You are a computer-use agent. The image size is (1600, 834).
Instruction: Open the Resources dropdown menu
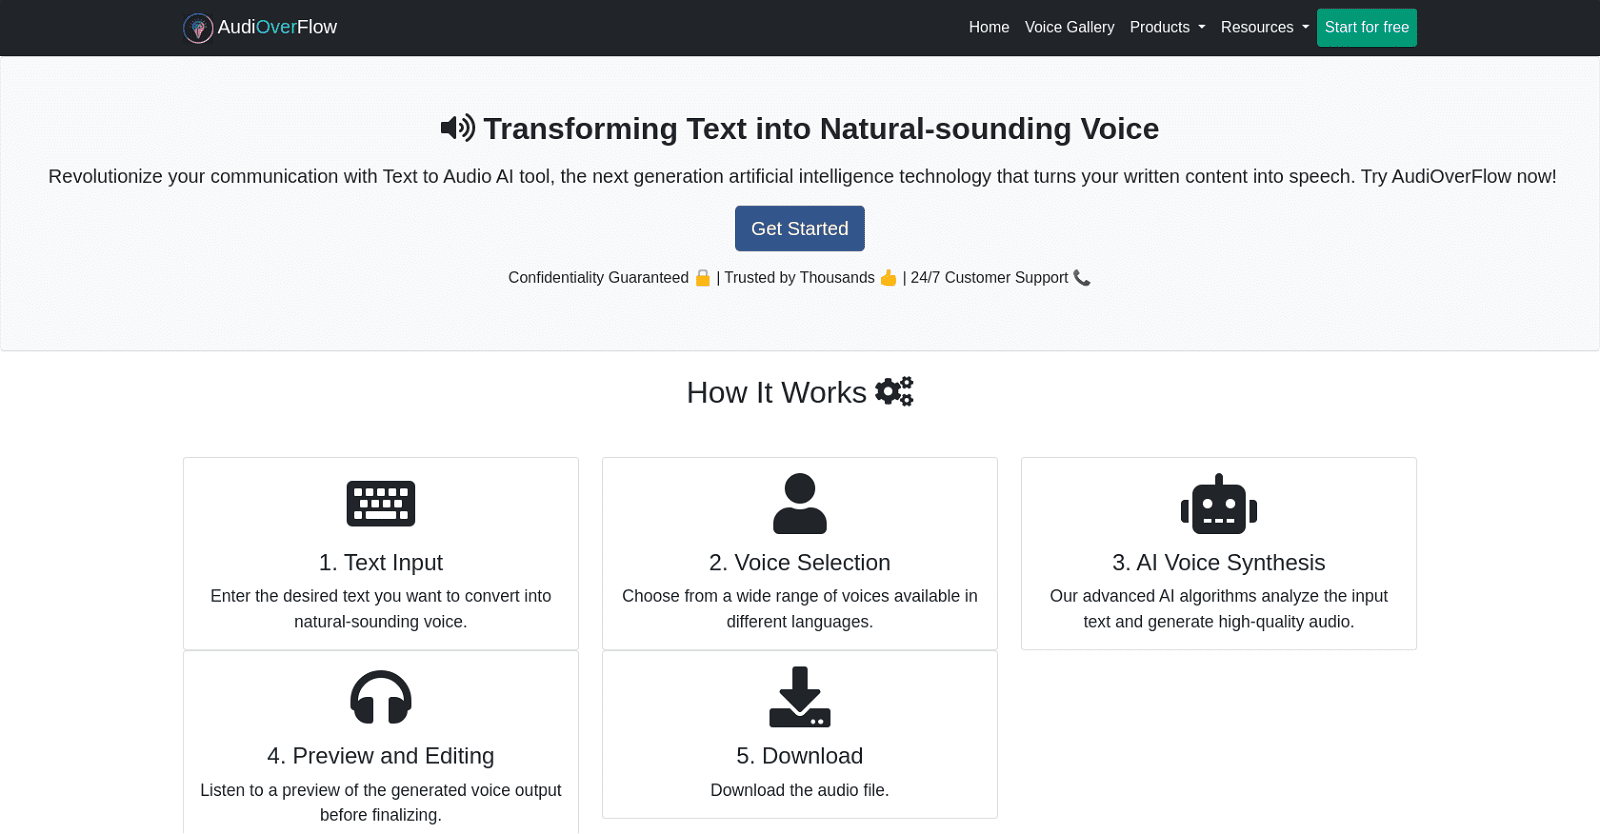pyautogui.click(x=1264, y=28)
